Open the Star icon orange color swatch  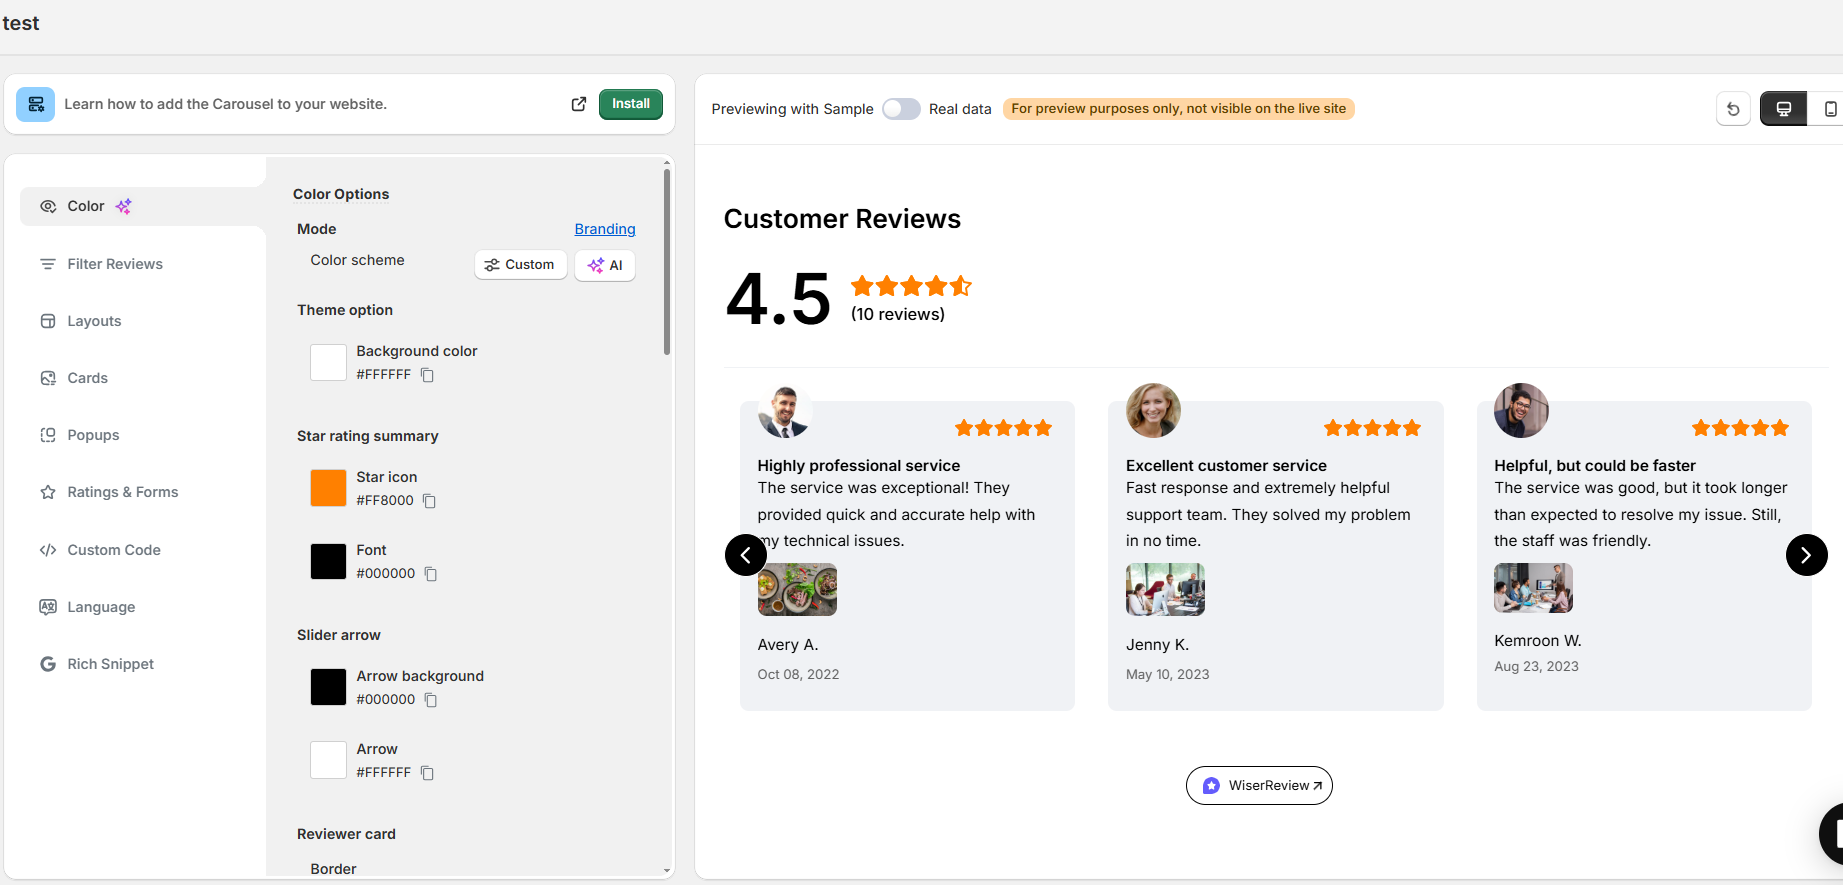328,488
